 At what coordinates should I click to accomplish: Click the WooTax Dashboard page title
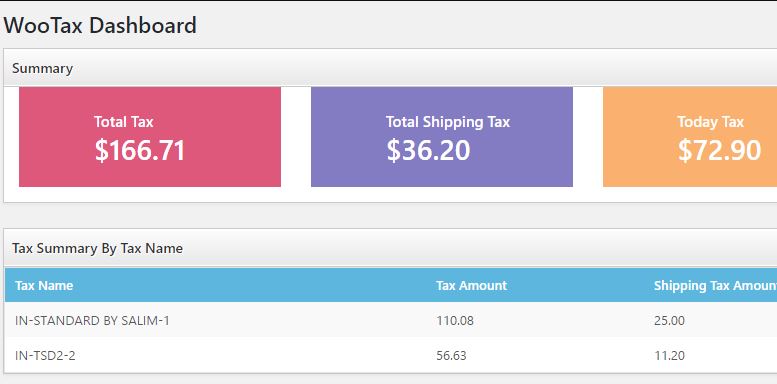coord(100,25)
